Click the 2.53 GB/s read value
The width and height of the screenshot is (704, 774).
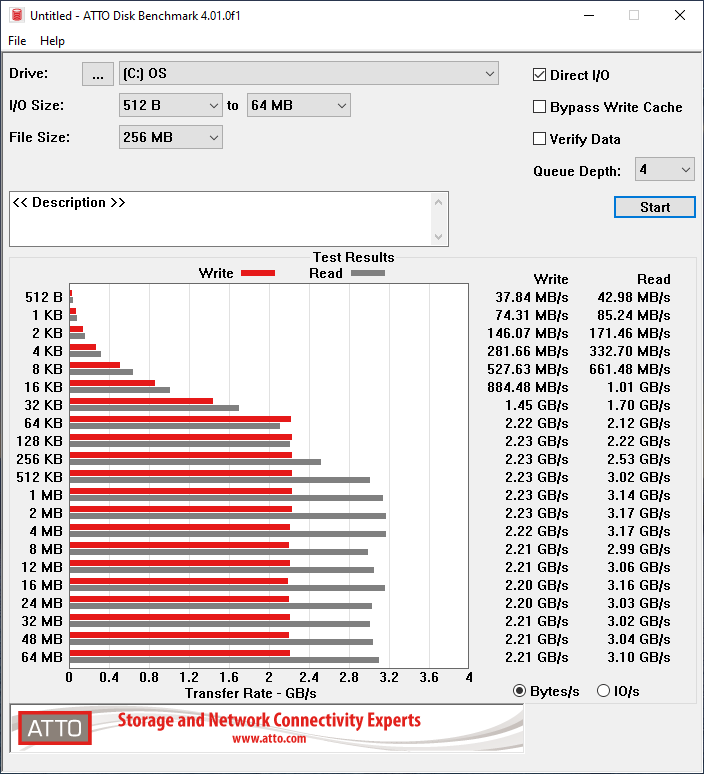pos(639,459)
